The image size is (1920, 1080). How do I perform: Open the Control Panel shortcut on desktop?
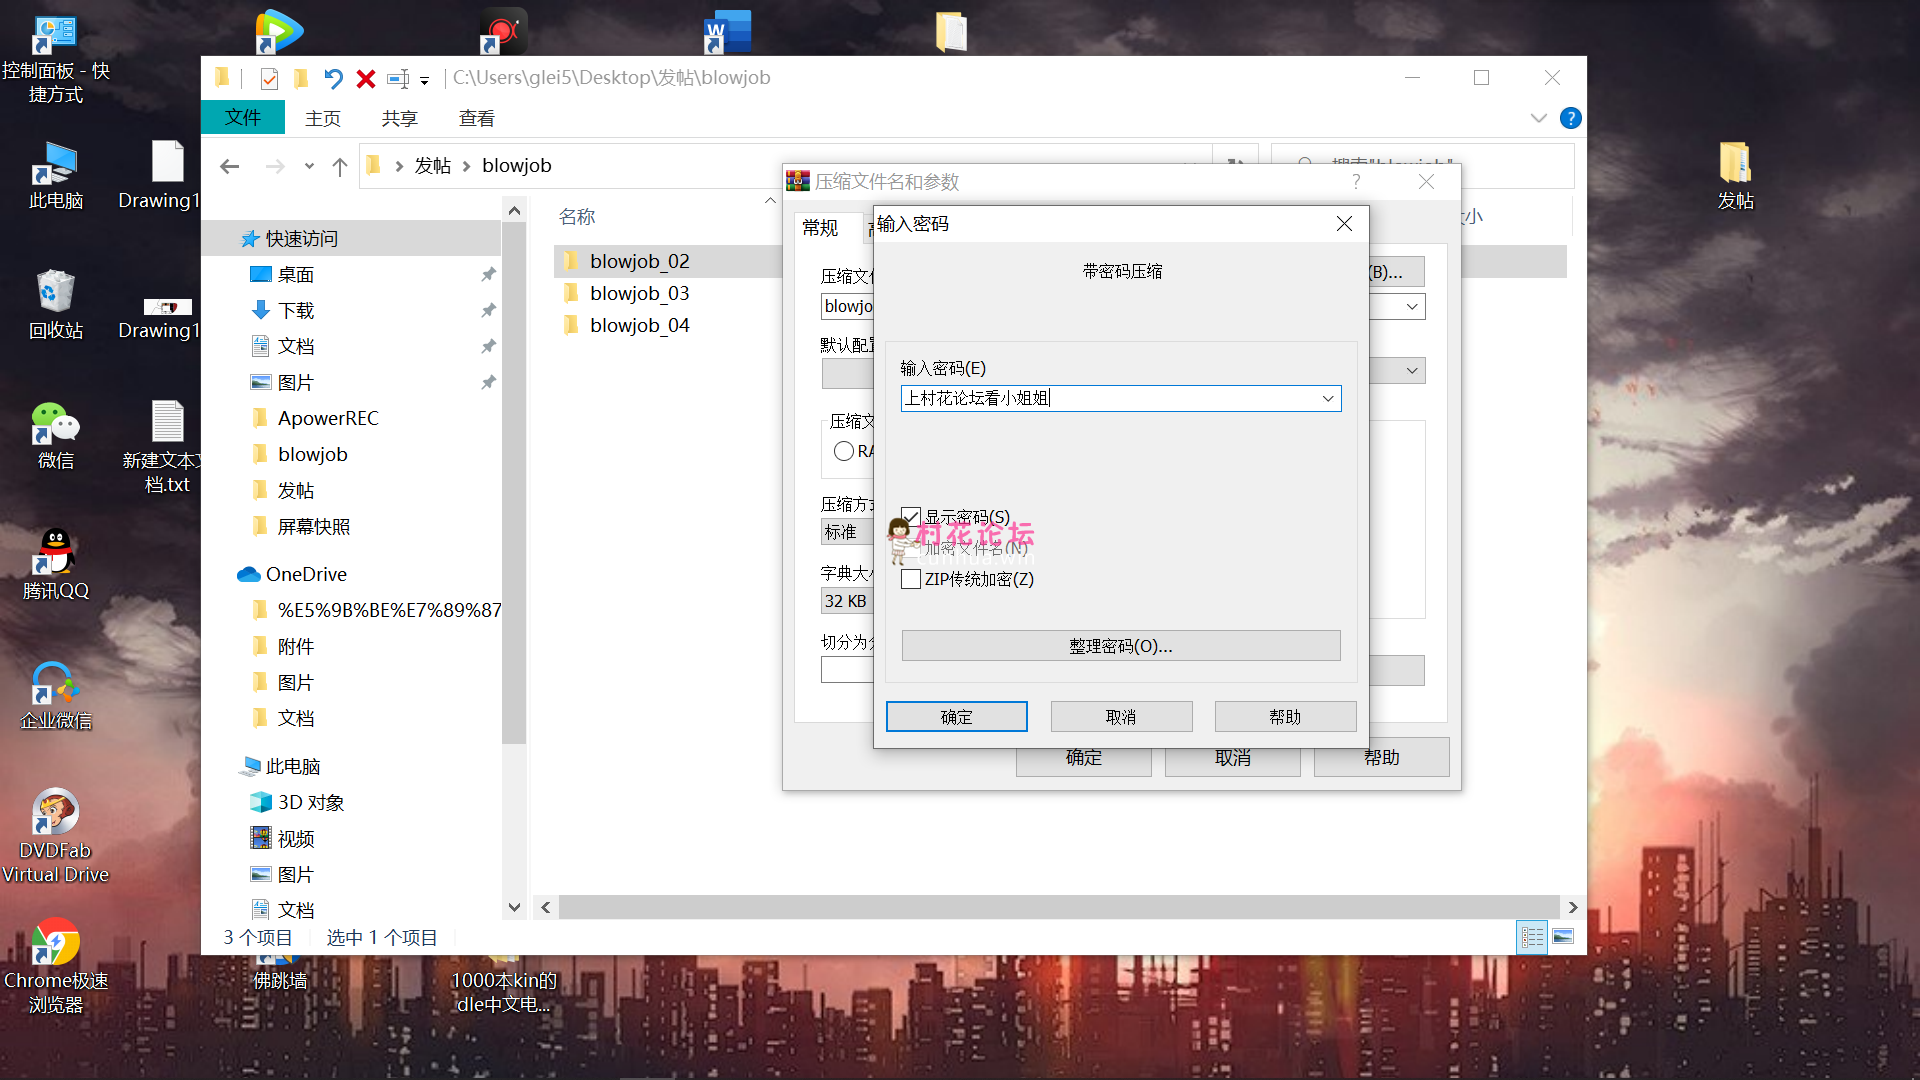[x=55, y=58]
